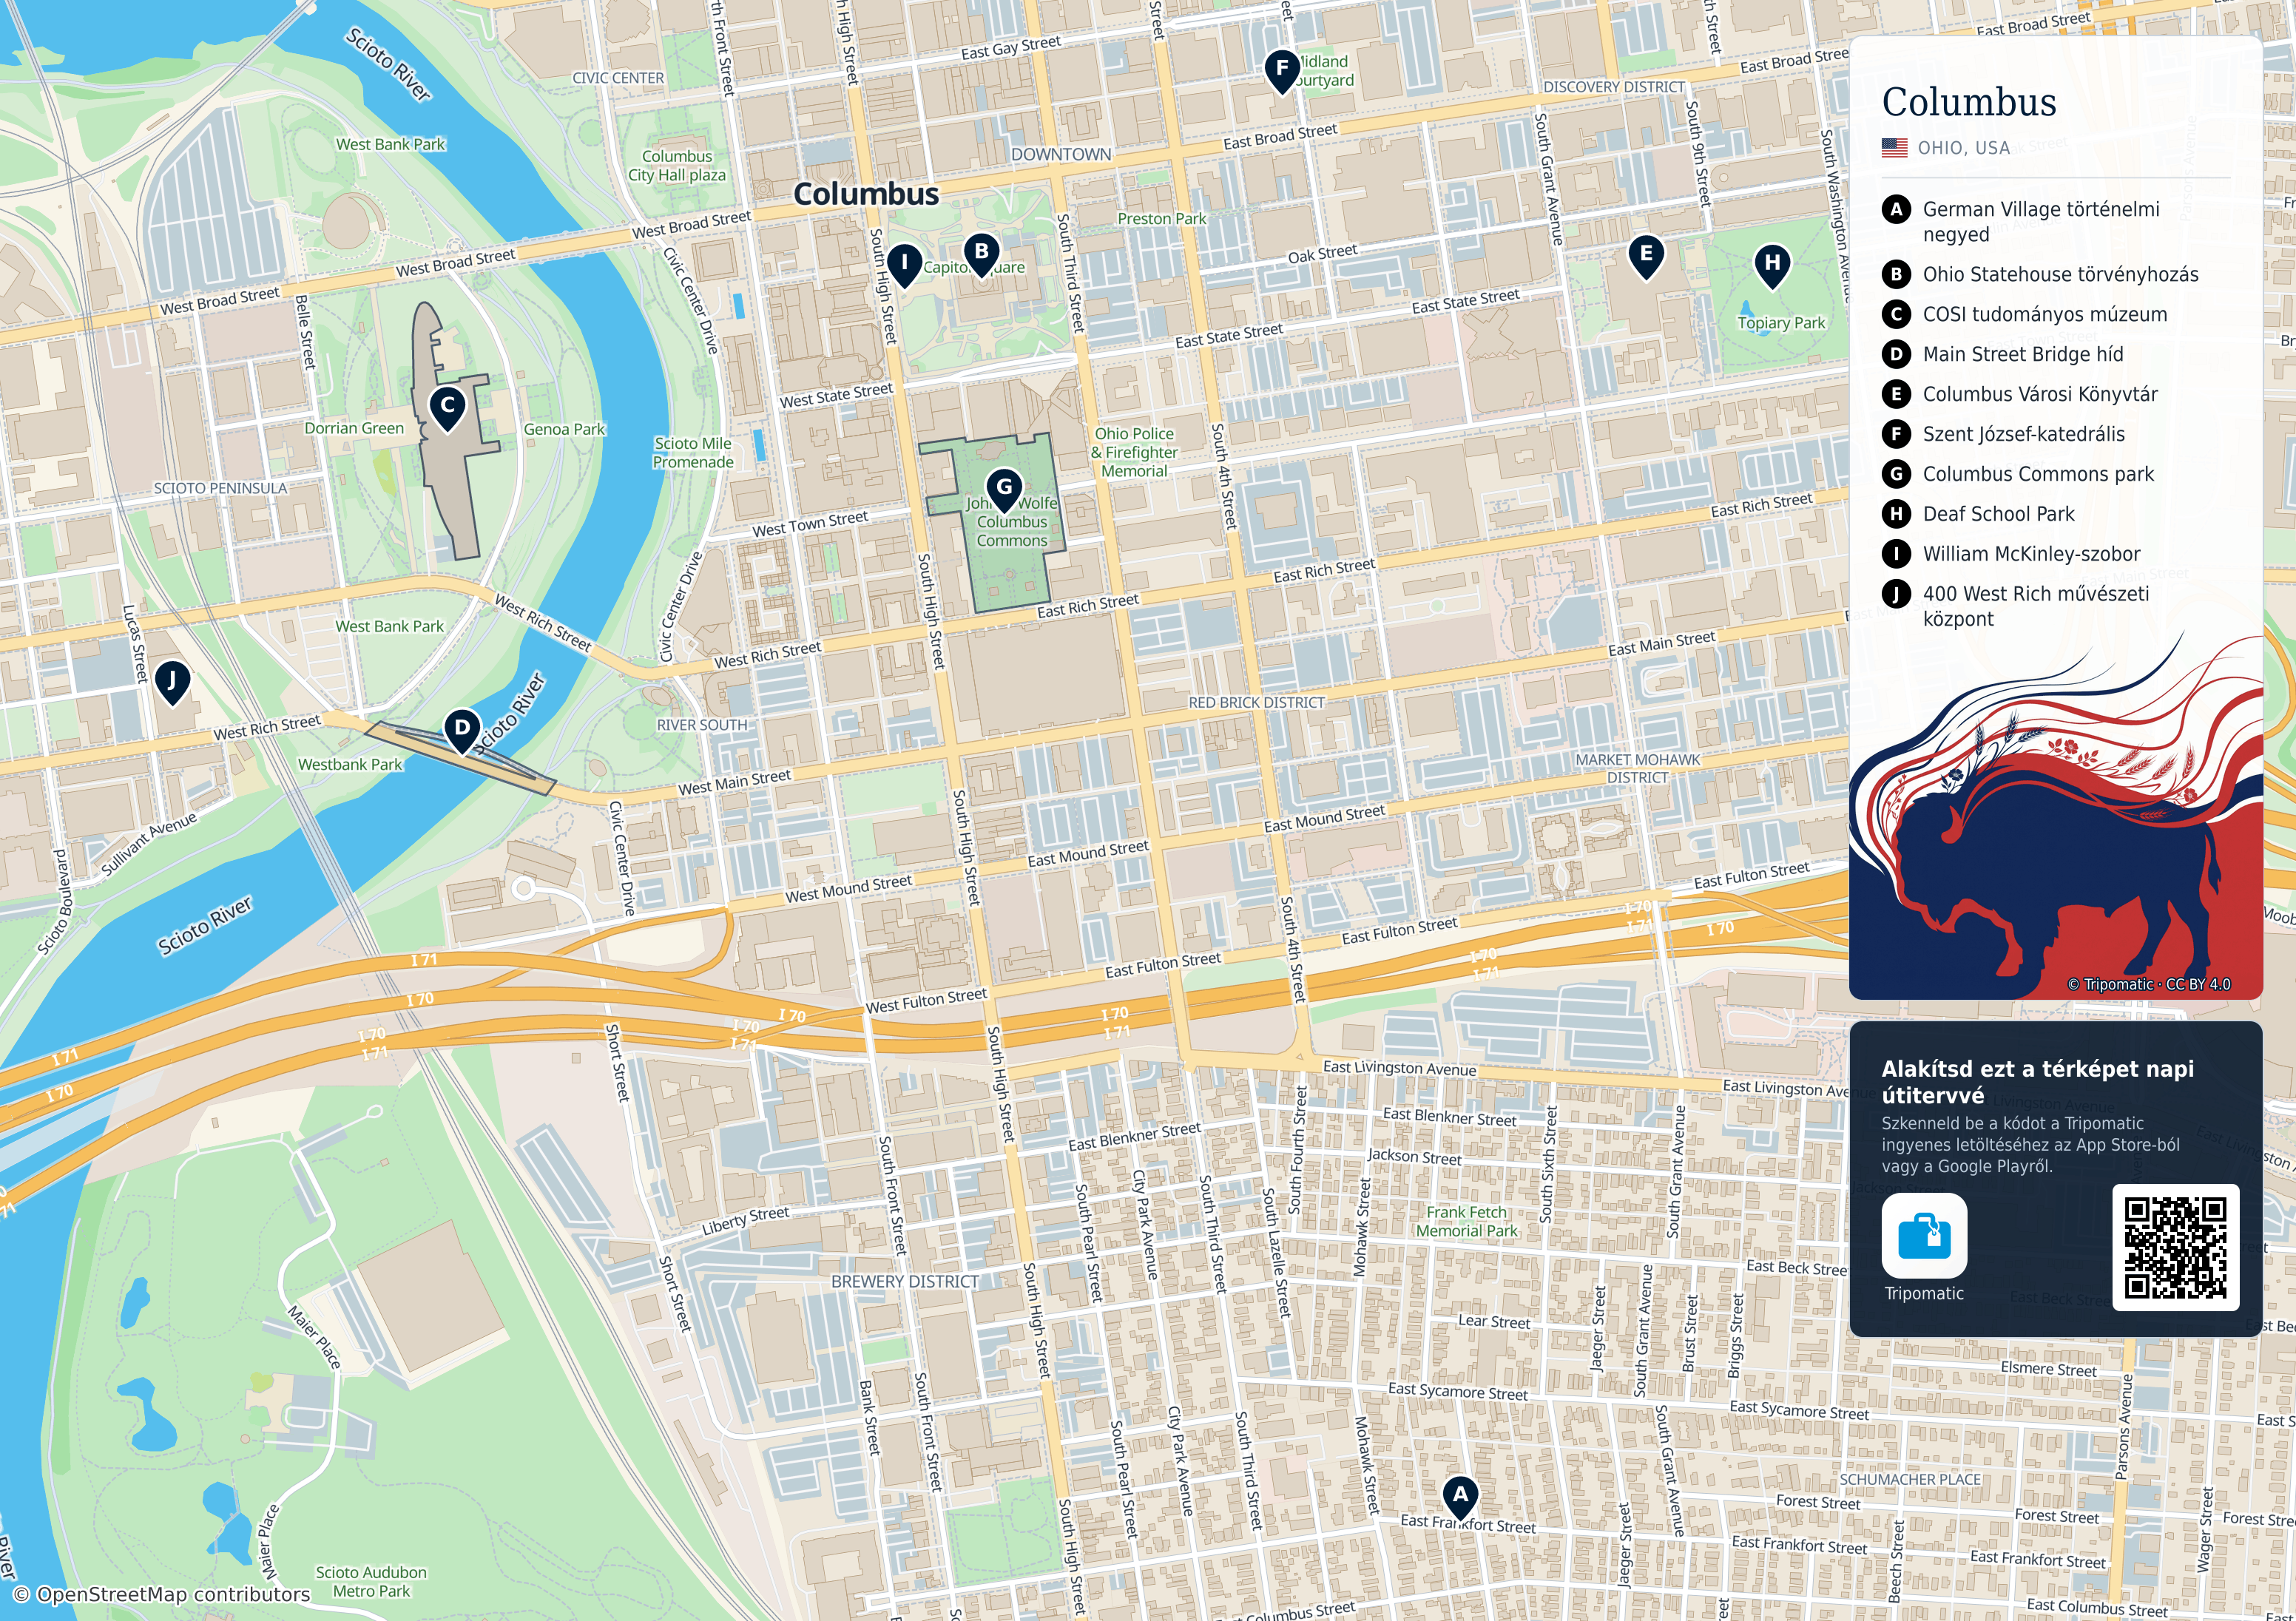This screenshot has height=1621, width=2296.
Task: Click legend entry Deaf School Park
Action: (x=1998, y=514)
